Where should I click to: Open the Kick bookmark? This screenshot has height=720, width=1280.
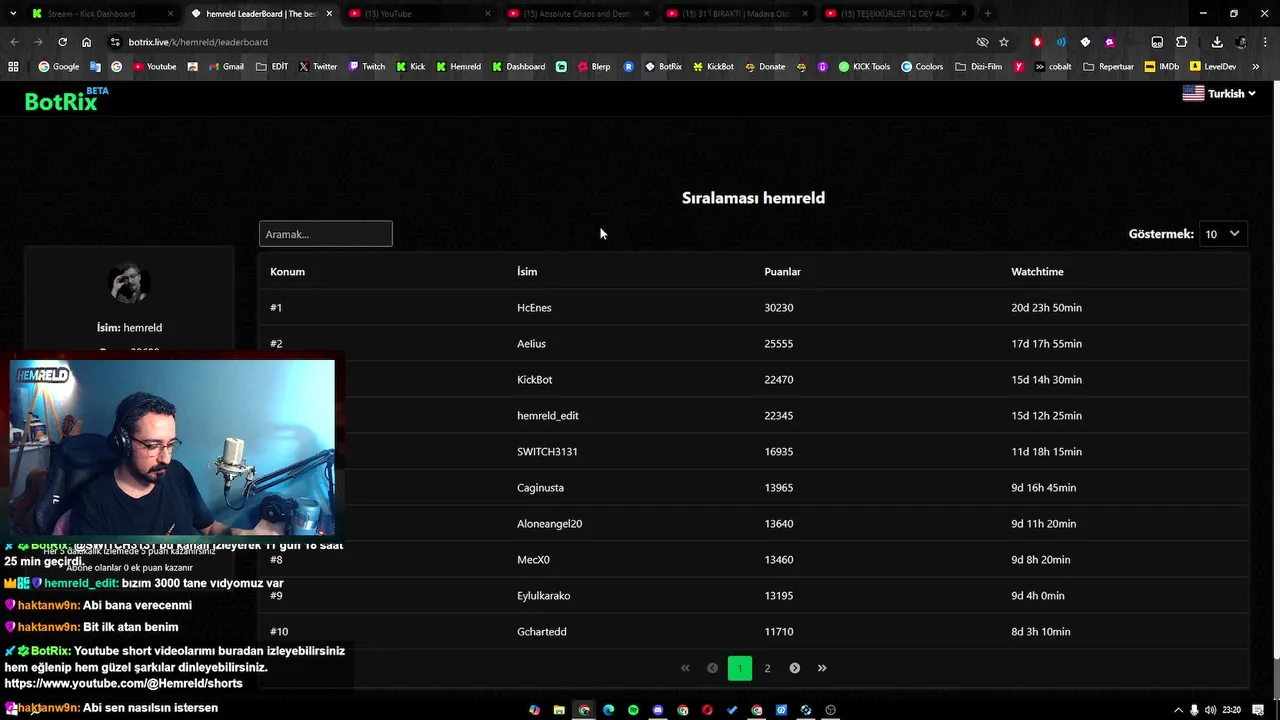(x=410, y=67)
